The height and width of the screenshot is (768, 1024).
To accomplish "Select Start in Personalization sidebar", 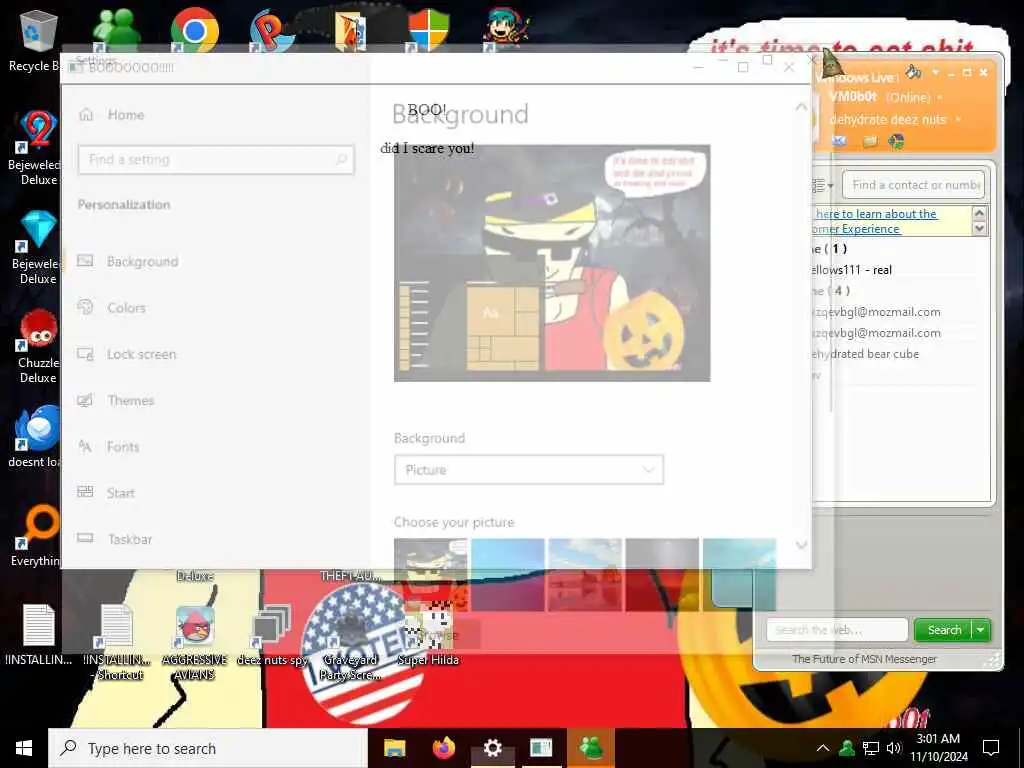I will (x=216, y=493).
